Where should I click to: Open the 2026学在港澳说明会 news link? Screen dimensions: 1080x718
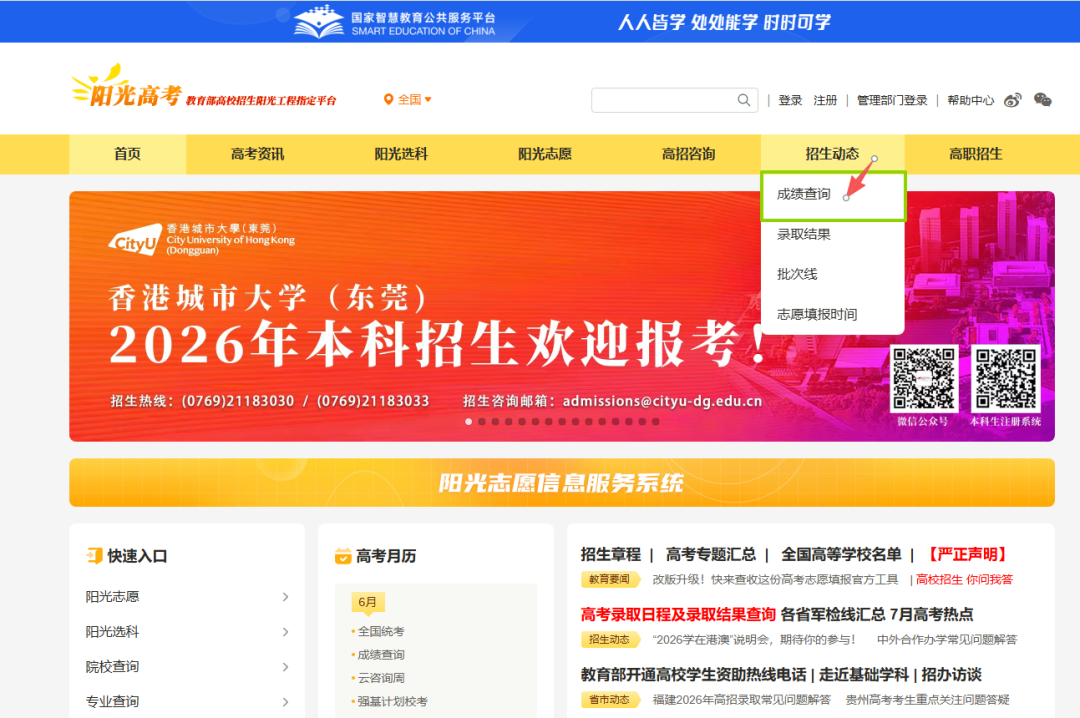[754, 639]
